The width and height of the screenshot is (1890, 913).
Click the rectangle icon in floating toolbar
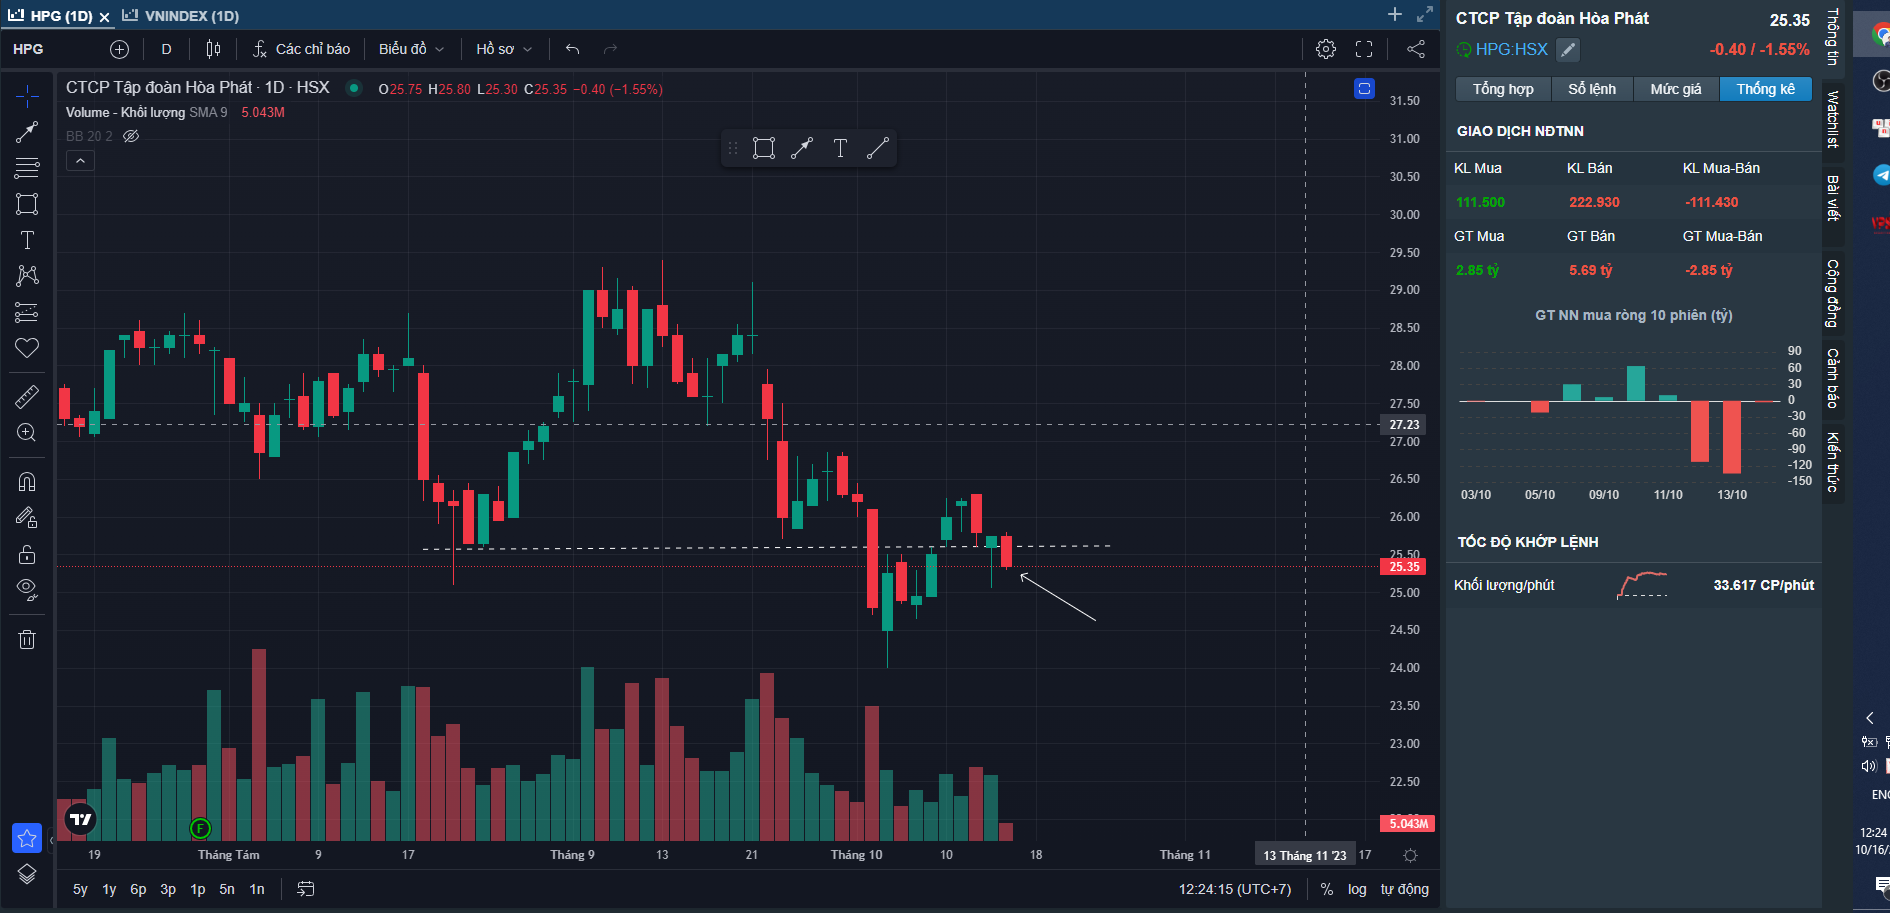point(764,149)
